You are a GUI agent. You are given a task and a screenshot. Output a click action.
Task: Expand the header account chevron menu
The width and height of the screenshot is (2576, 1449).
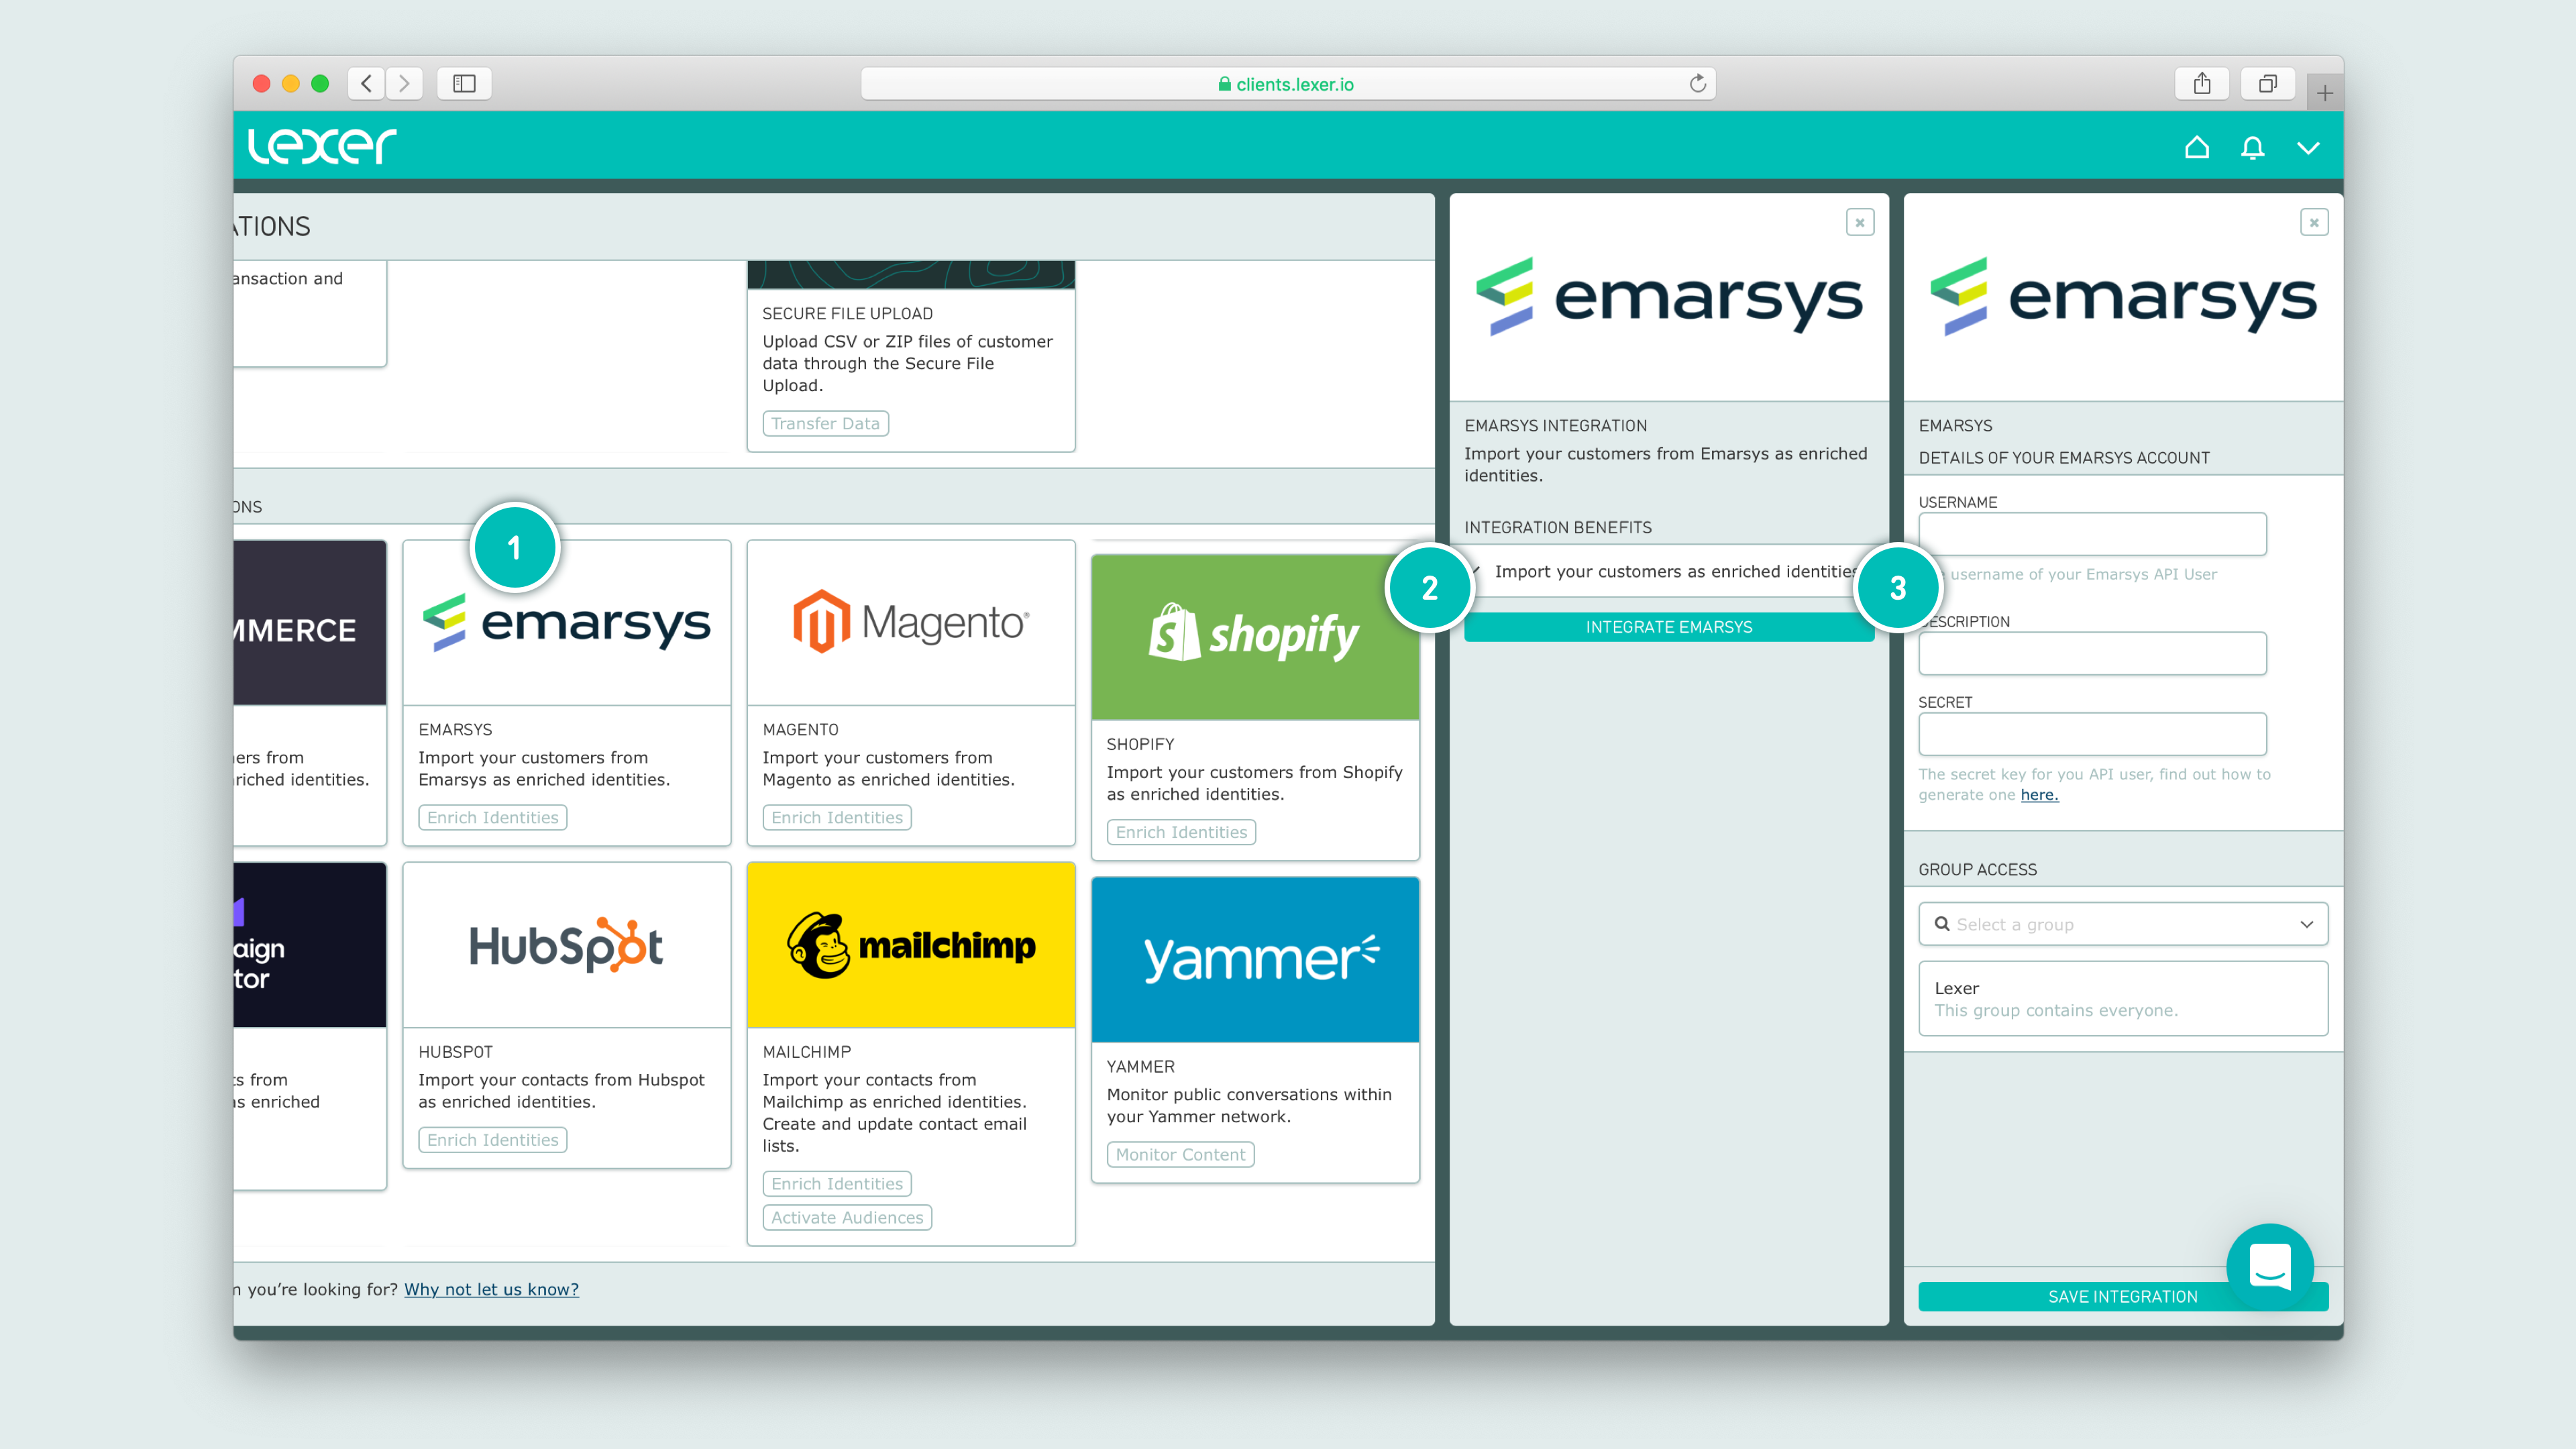[x=2308, y=148]
